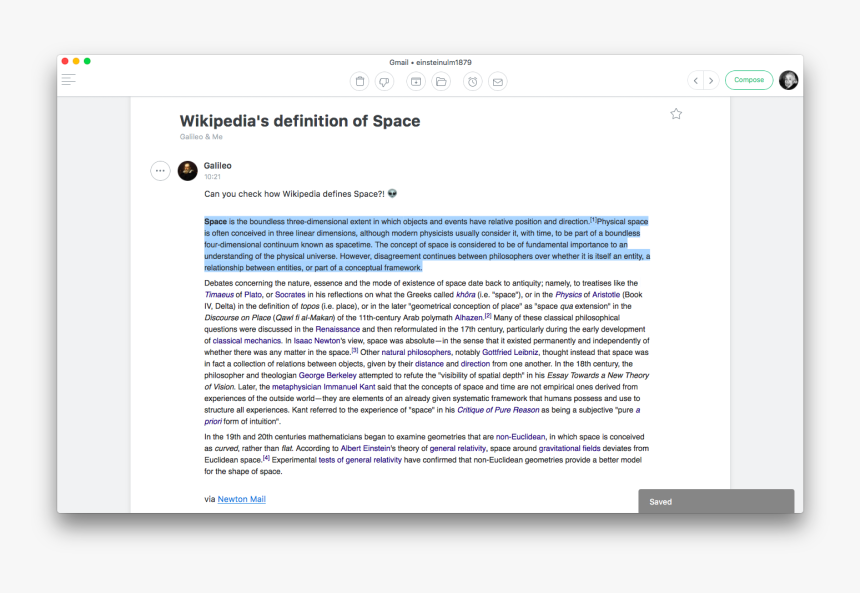Open the Socrates link
This screenshot has height=593, width=860.
tap(290, 295)
